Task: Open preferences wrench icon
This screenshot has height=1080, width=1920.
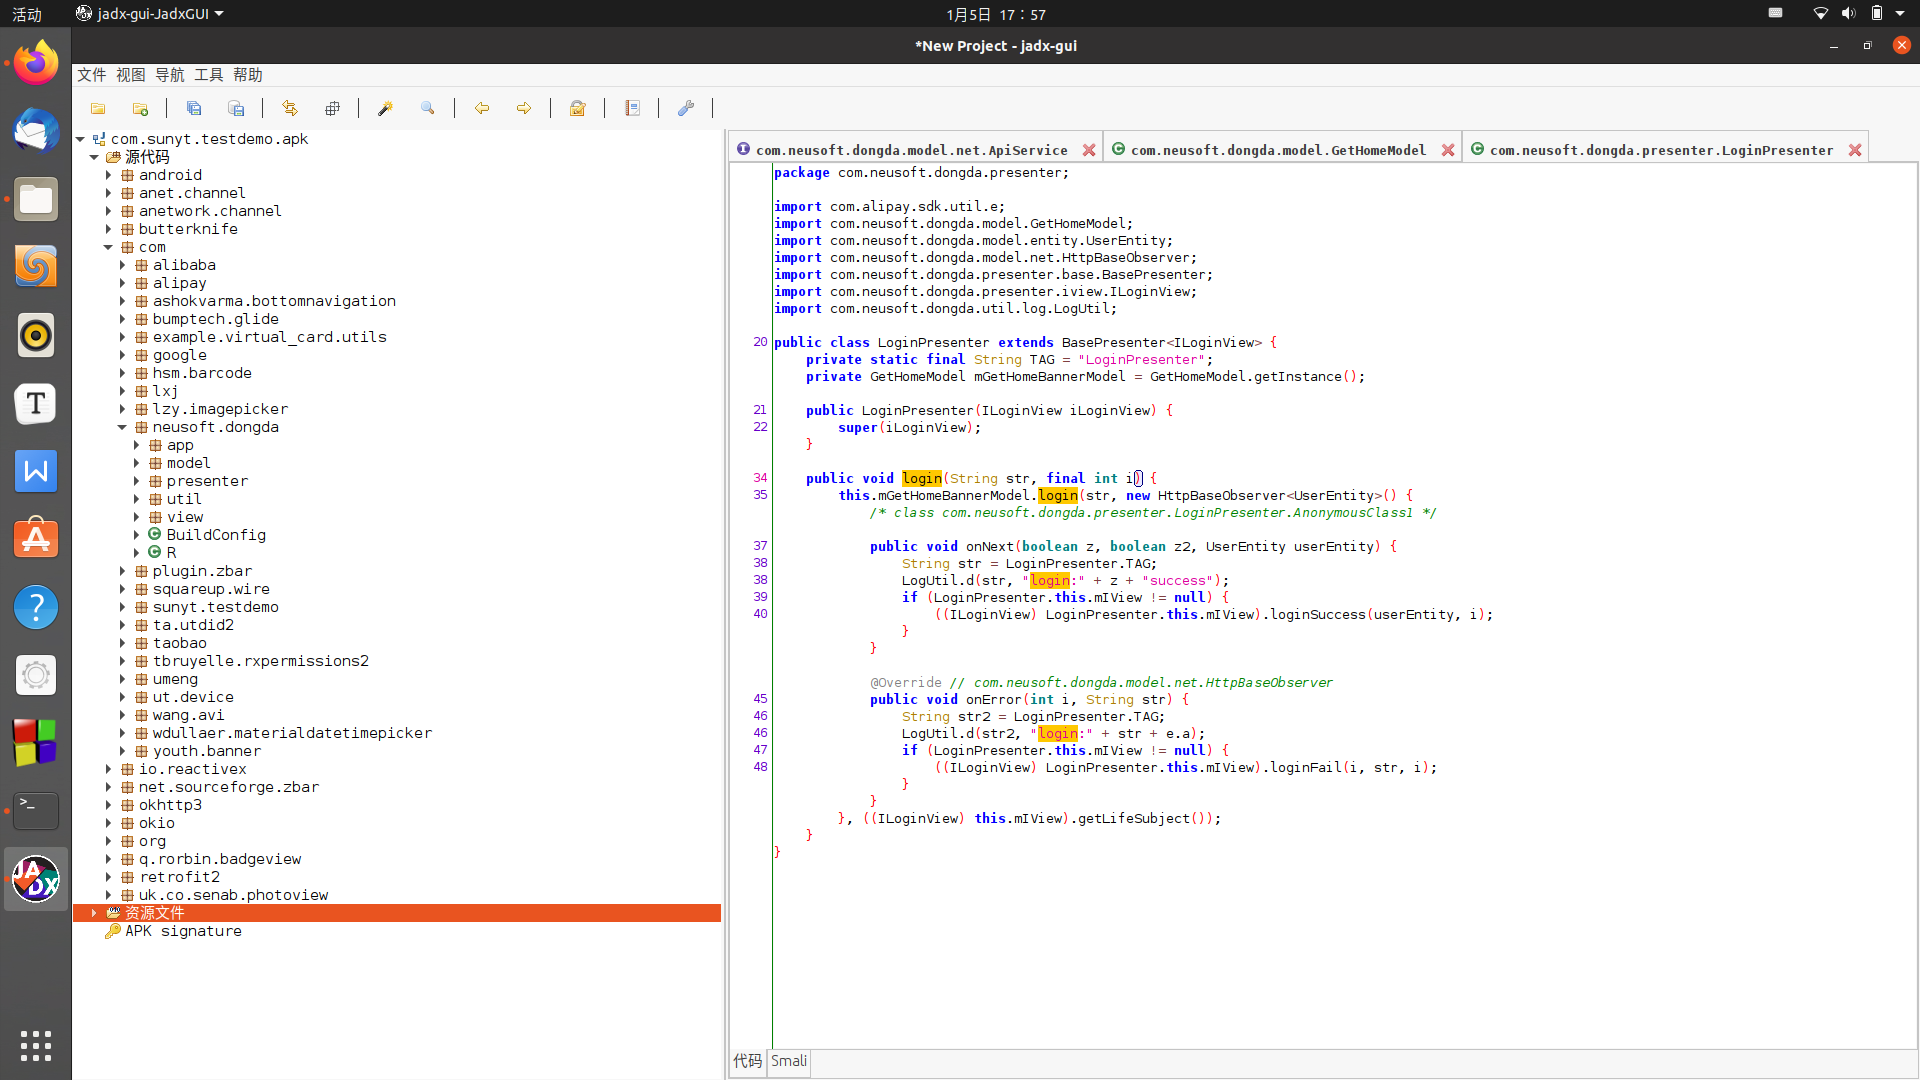Action: pos(686,108)
